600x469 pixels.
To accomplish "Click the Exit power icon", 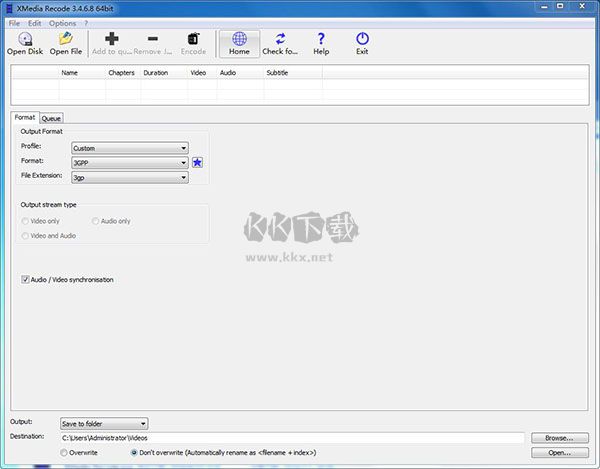I will [362, 39].
